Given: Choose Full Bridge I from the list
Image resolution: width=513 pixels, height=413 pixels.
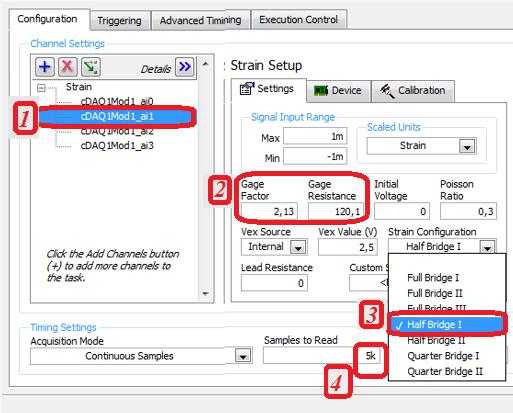Looking at the screenshot, I should click(x=433, y=278).
